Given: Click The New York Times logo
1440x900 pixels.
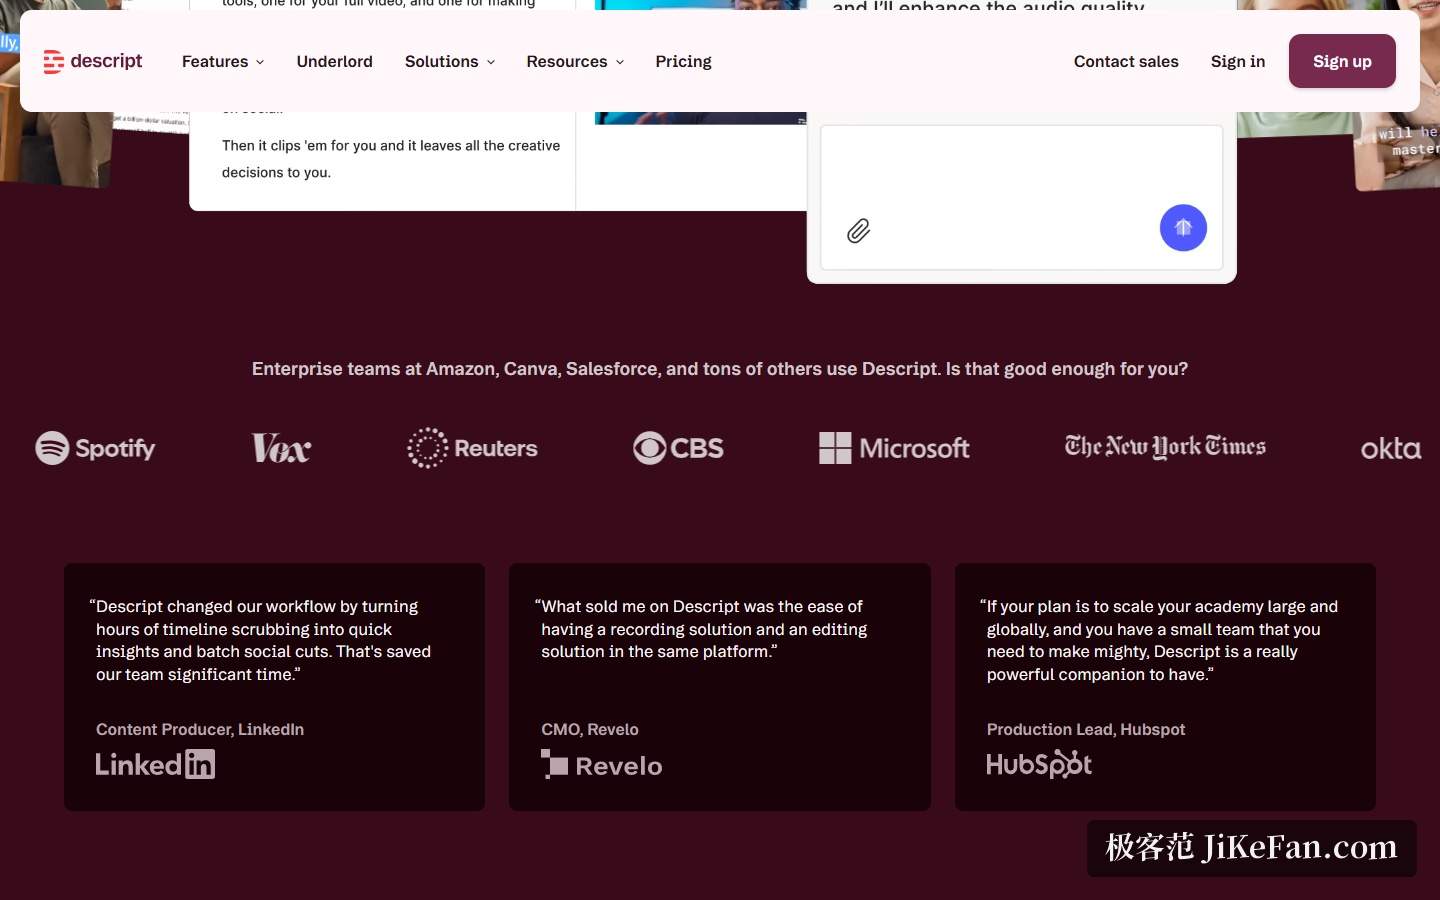Looking at the screenshot, I should click(x=1165, y=447).
